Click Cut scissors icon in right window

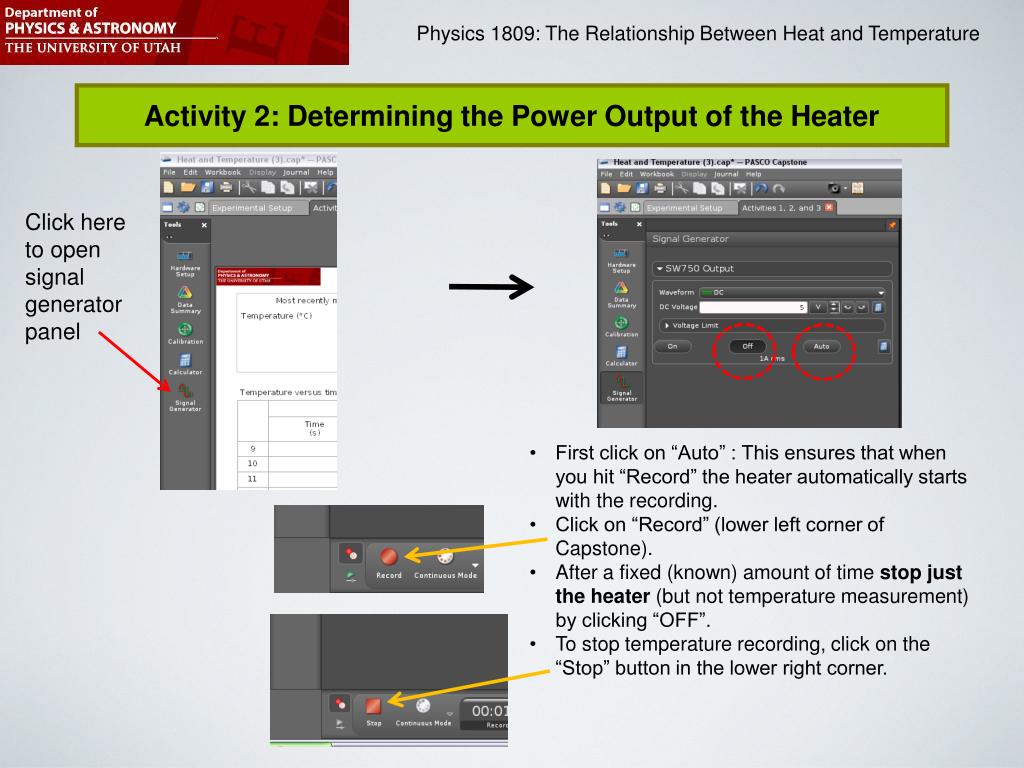(x=681, y=188)
